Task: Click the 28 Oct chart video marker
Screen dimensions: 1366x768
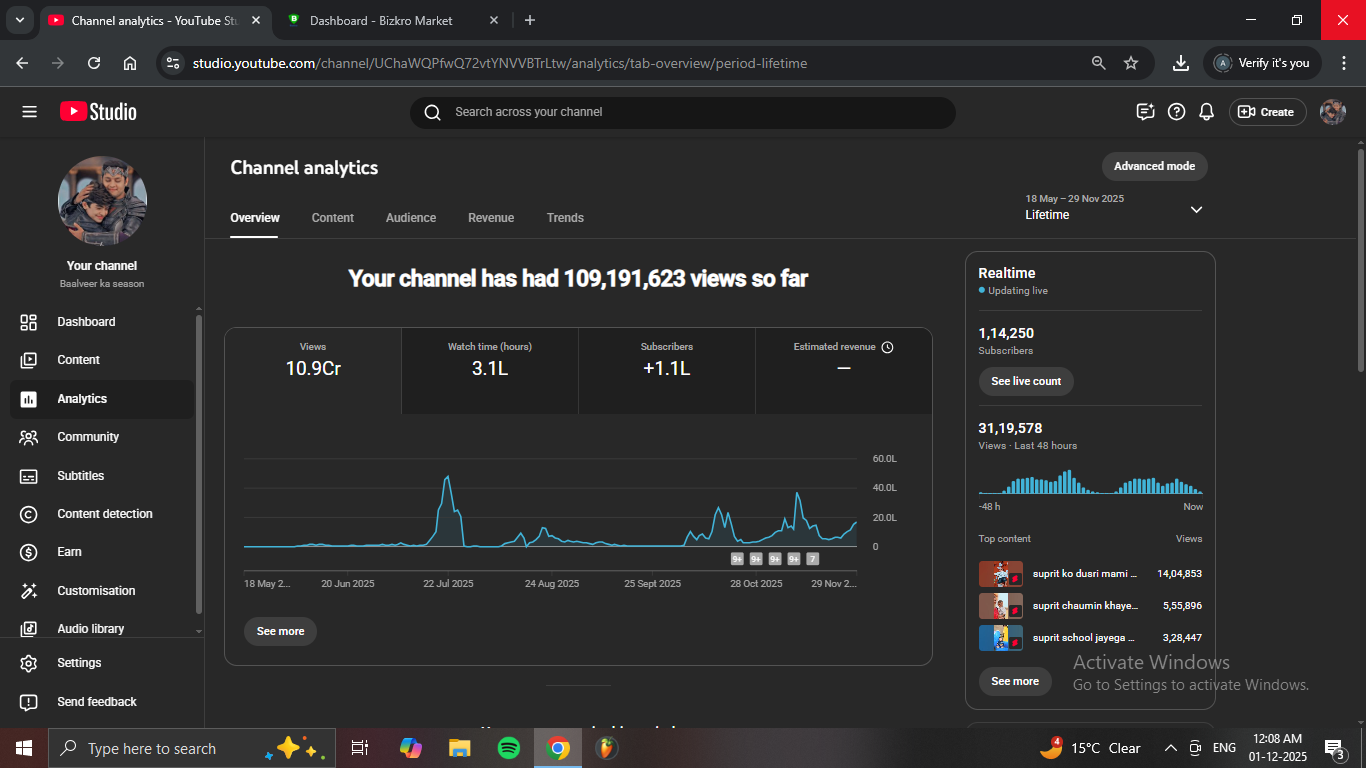Action: coord(756,559)
